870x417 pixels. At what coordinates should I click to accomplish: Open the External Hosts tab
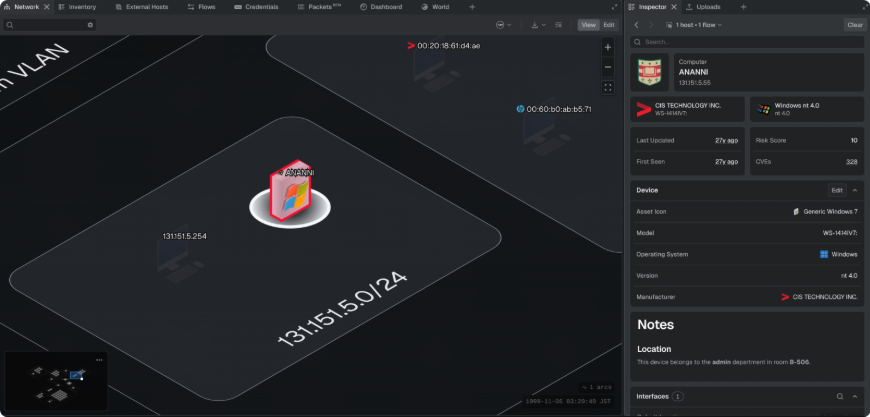[141, 7]
